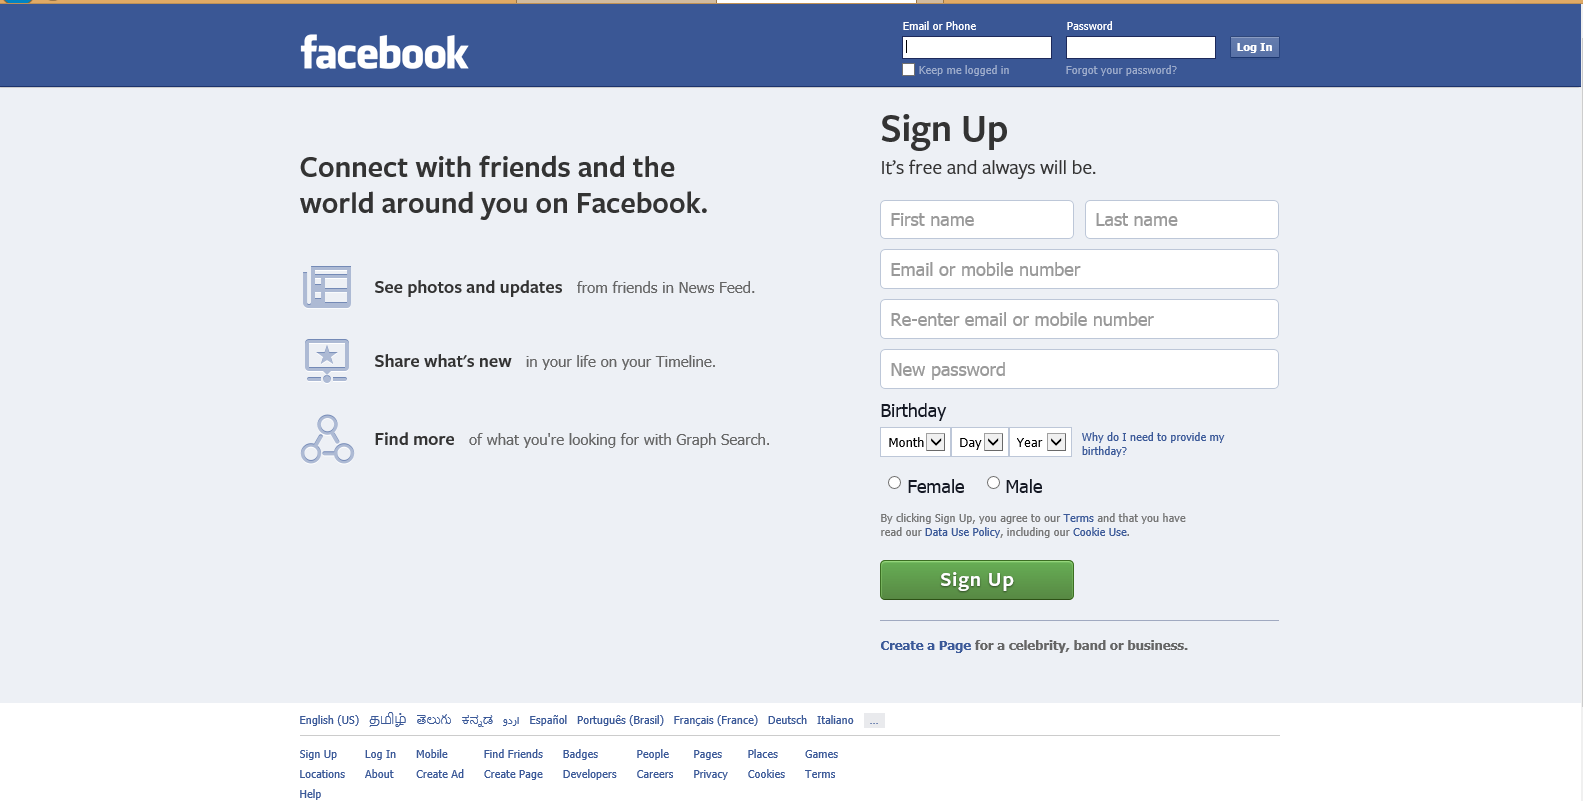
Task: Select the Female radio button
Action: click(x=894, y=483)
